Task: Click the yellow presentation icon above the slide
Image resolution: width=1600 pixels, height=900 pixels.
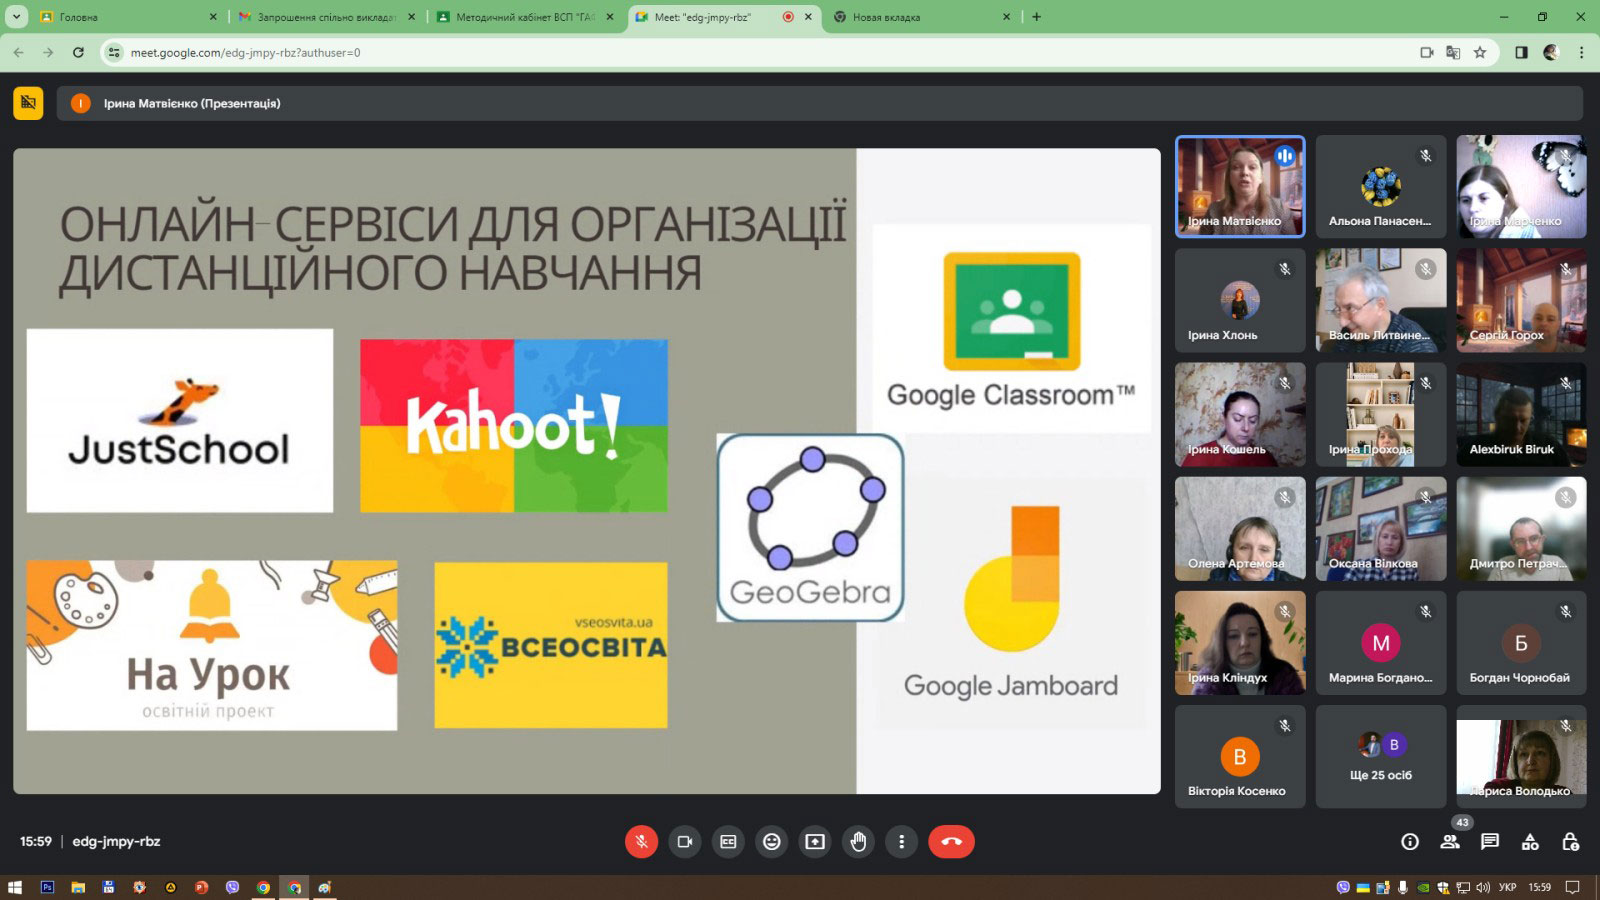Action: pos(28,103)
